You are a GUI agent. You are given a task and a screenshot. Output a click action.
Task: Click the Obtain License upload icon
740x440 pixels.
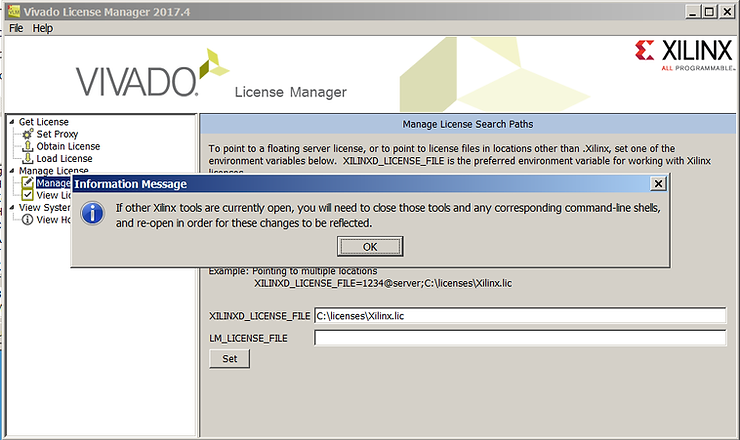[x=27, y=146]
